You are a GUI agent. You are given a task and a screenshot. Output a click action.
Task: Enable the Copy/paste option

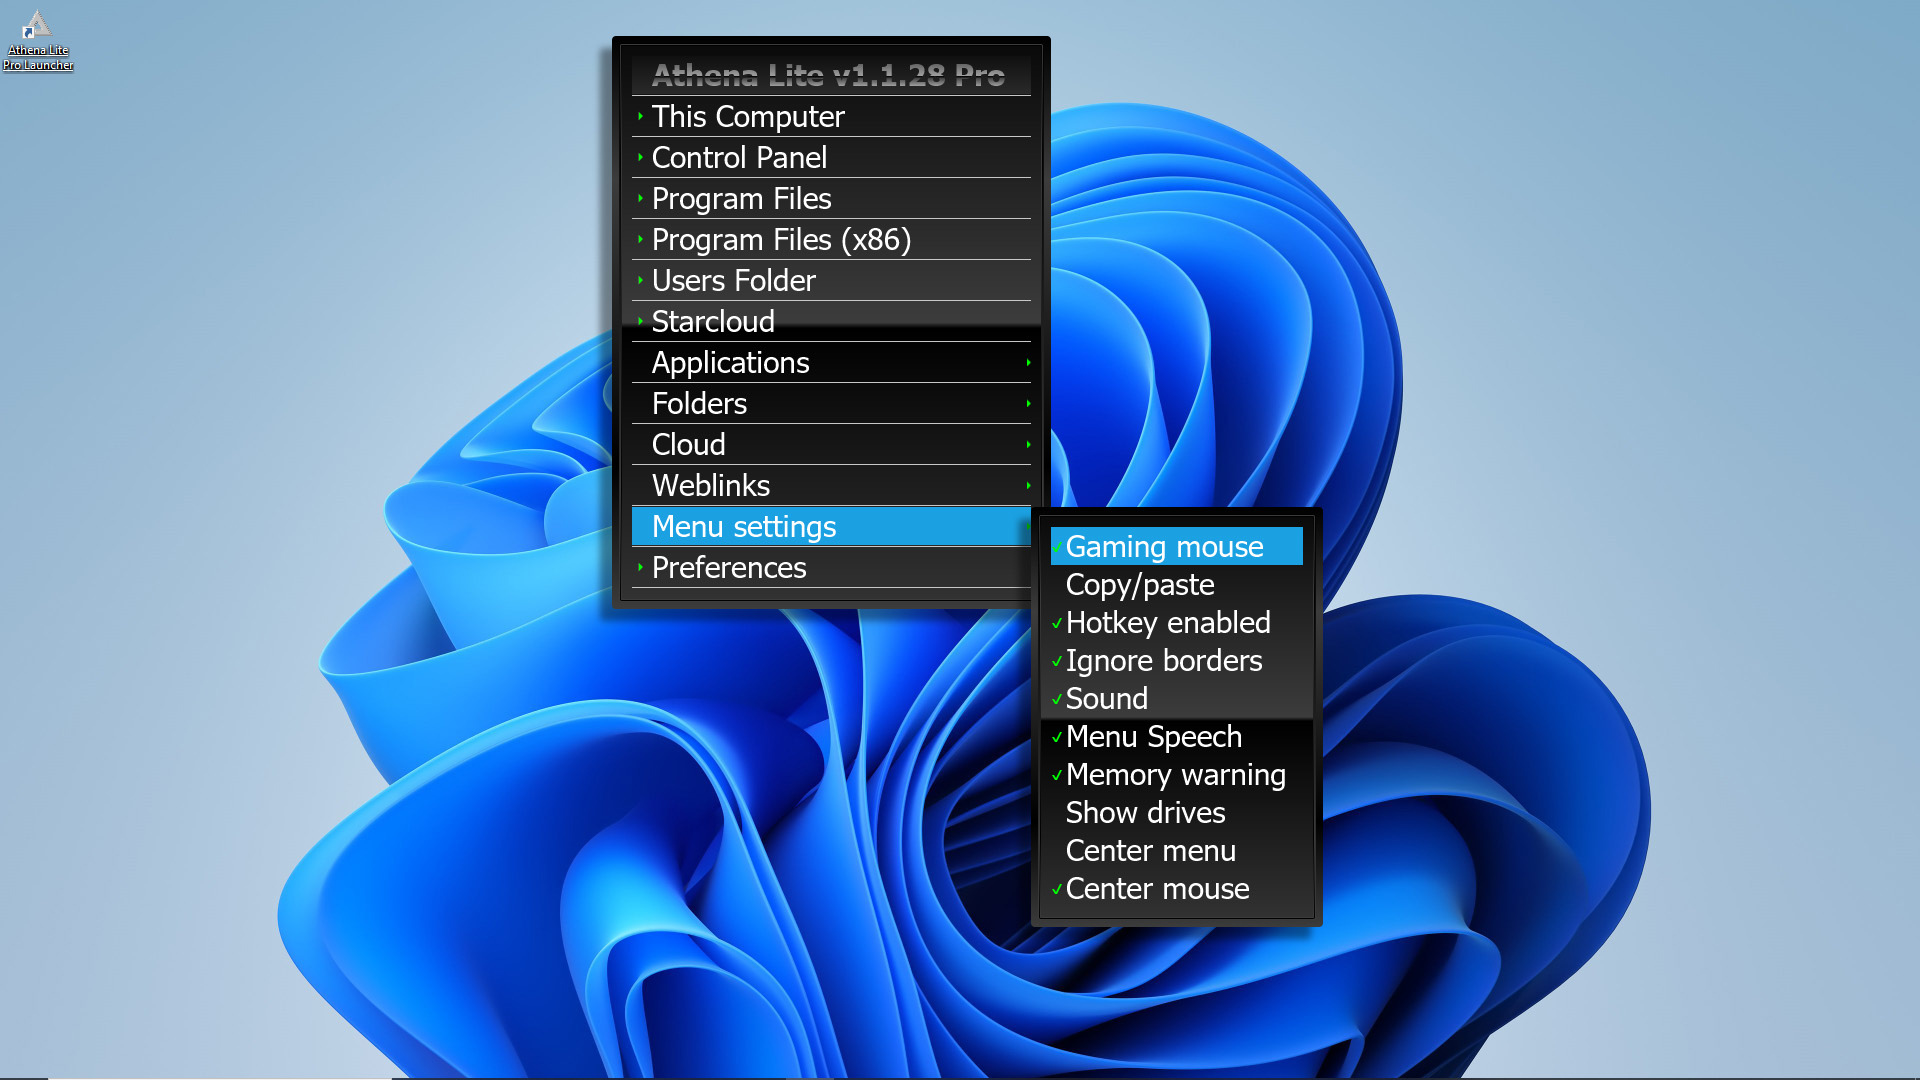click(x=1139, y=585)
